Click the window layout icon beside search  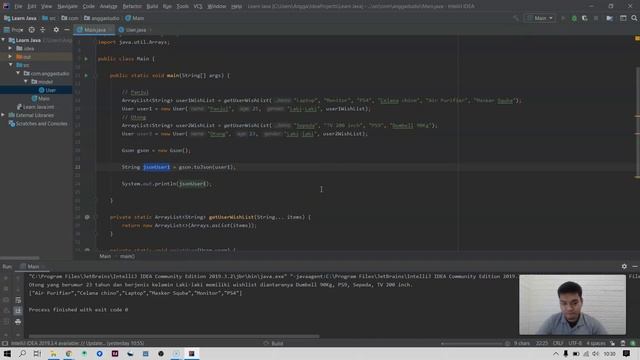tap(623, 18)
